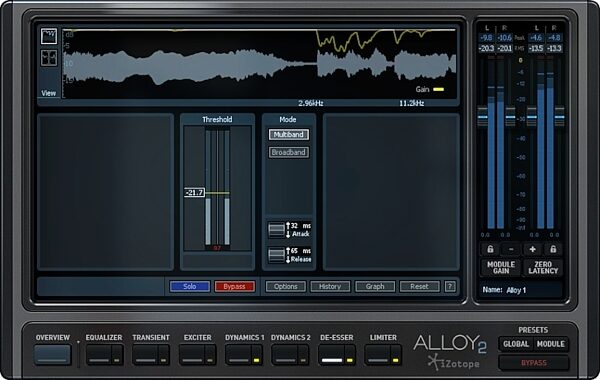Open the View label under the icons
This screenshot has height=380, width=600.
(49, 93)
